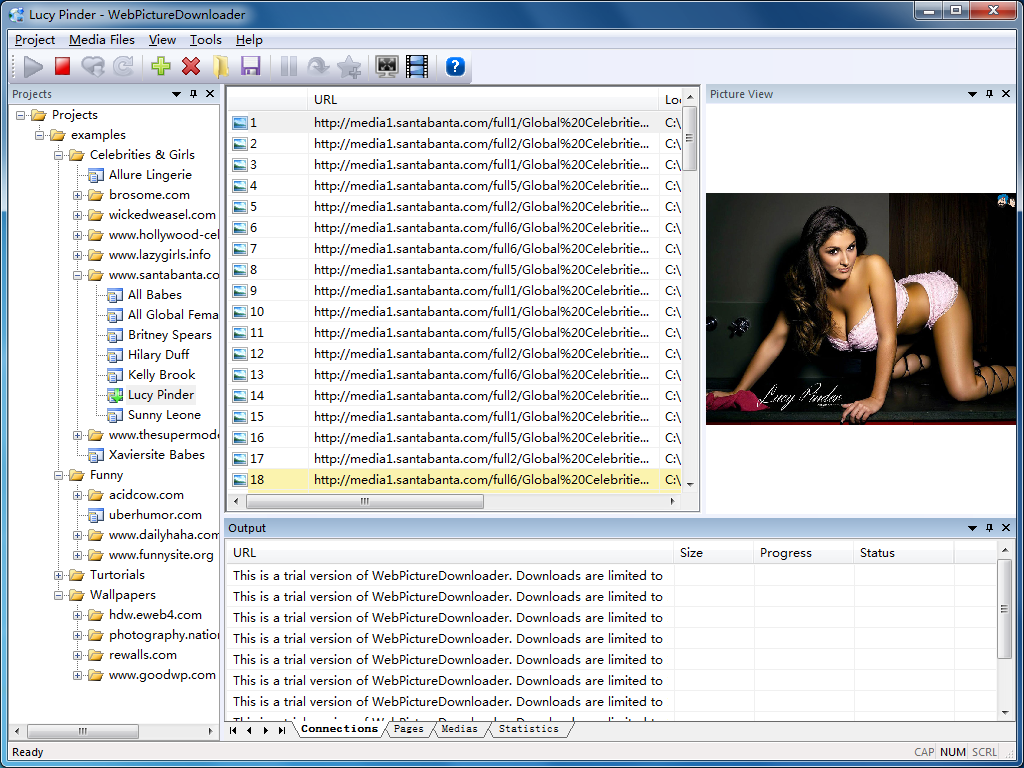Click the image icon of URL row 10
The image size is (1024, 768).
point(240,312)
